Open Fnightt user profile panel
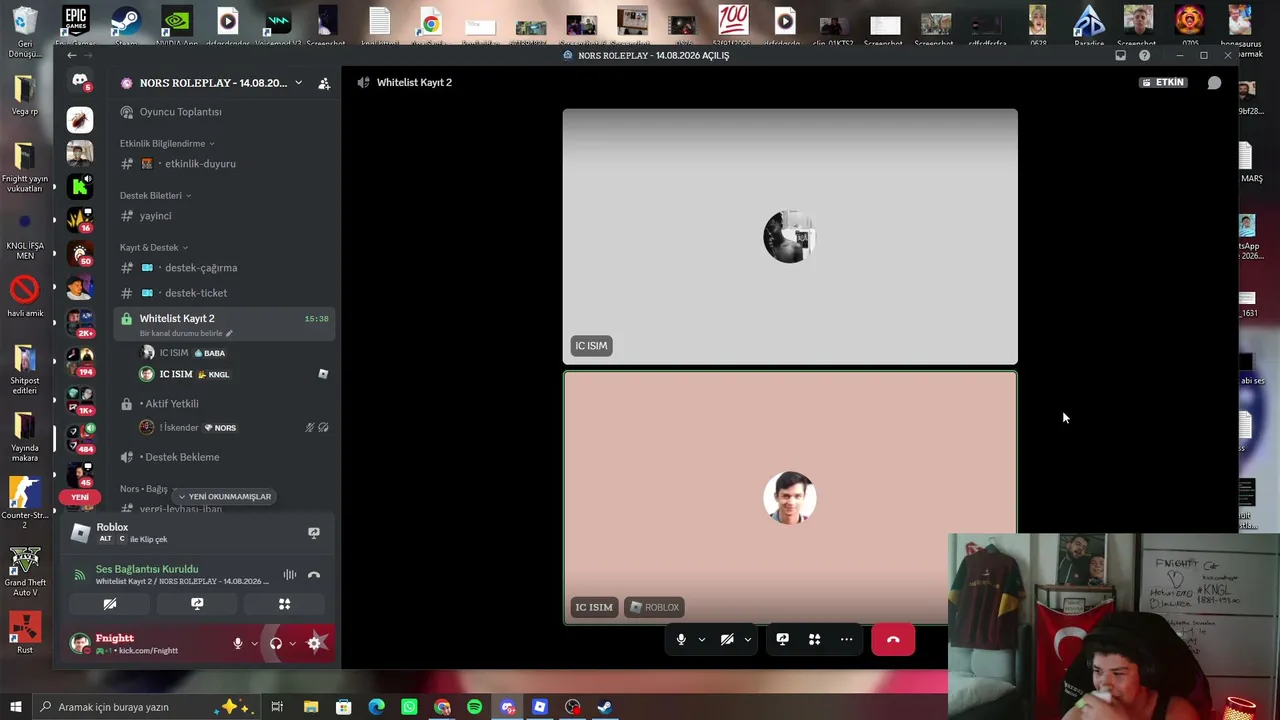Viewport: 1280px width, 720px height. (x=148, y=644)
